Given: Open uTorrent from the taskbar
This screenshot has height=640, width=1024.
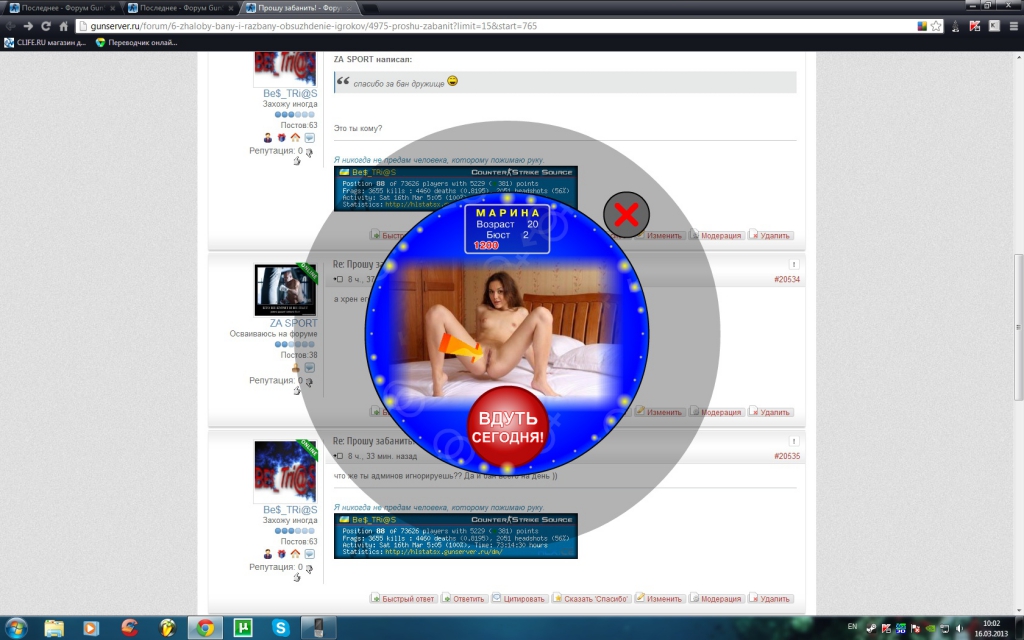Looking at the screenshot, I should click(241, 627).
